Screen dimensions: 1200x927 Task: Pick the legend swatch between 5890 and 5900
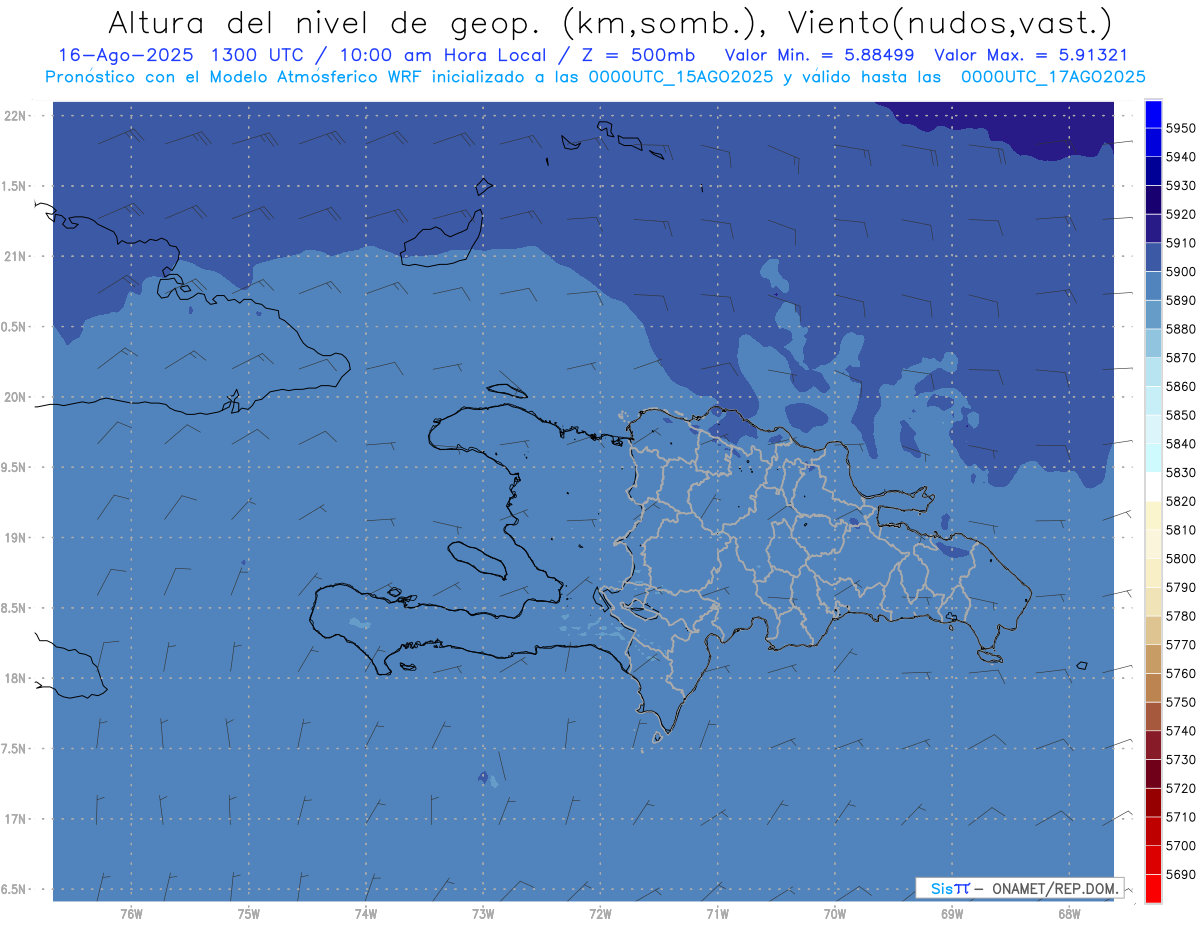click(x=1153, y=286)
